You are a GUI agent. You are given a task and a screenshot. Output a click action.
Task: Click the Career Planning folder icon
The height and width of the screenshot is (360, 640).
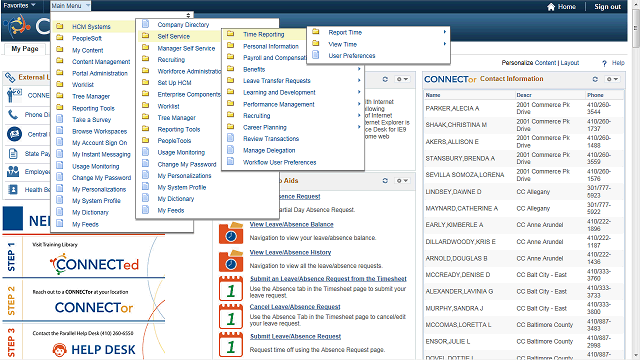pos(231,127)
